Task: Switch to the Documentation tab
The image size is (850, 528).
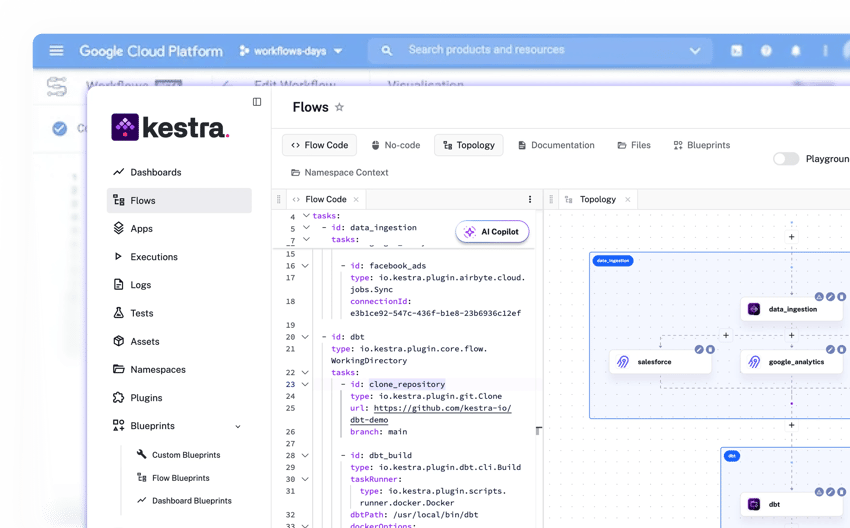Action: 556,145
